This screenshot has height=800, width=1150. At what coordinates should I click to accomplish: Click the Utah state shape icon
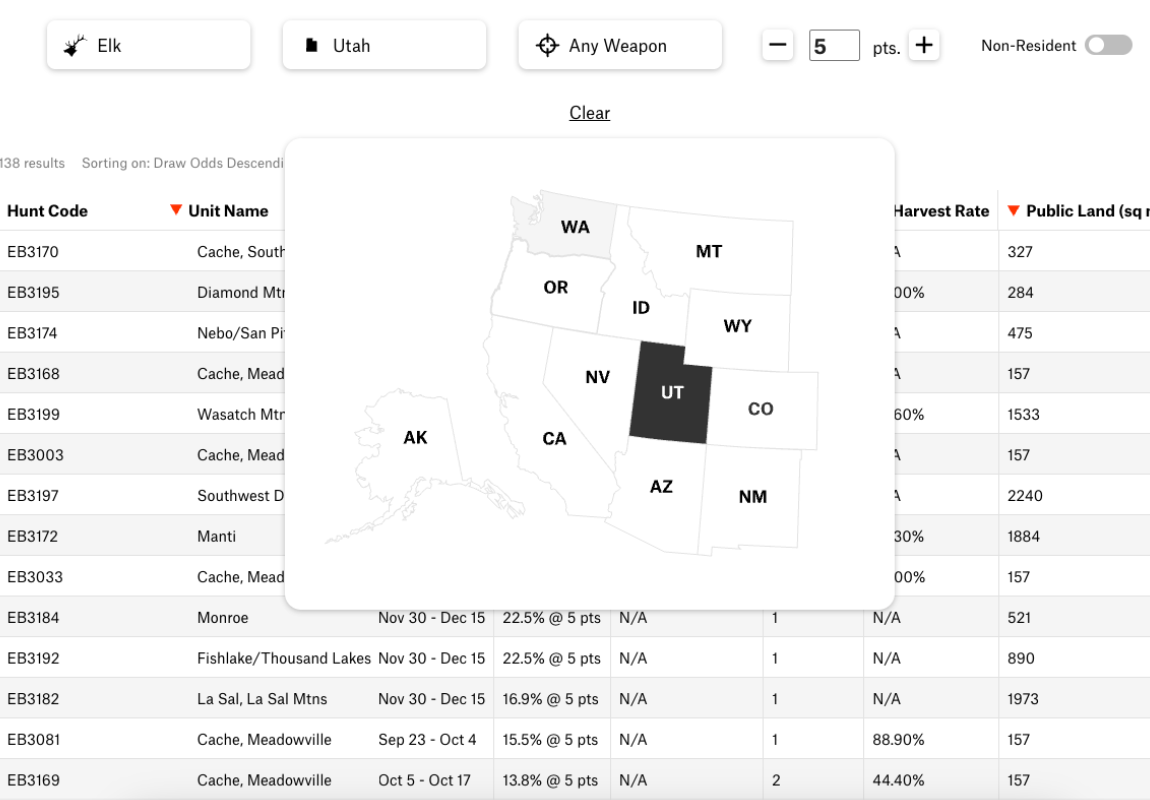(312, 45)
